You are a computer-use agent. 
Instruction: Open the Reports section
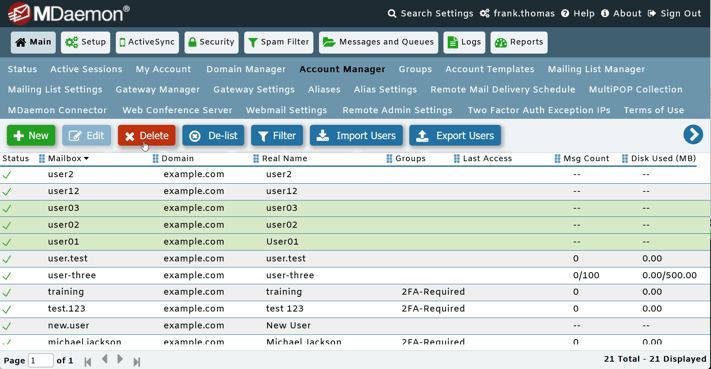pyautogui.click(x=519, y=42)
